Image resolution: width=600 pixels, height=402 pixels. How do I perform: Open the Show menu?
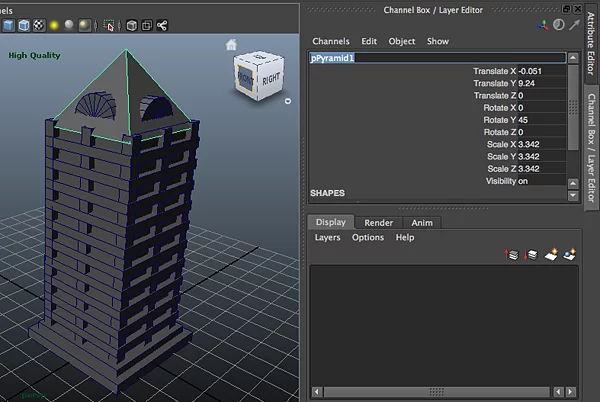pos(438,41)
